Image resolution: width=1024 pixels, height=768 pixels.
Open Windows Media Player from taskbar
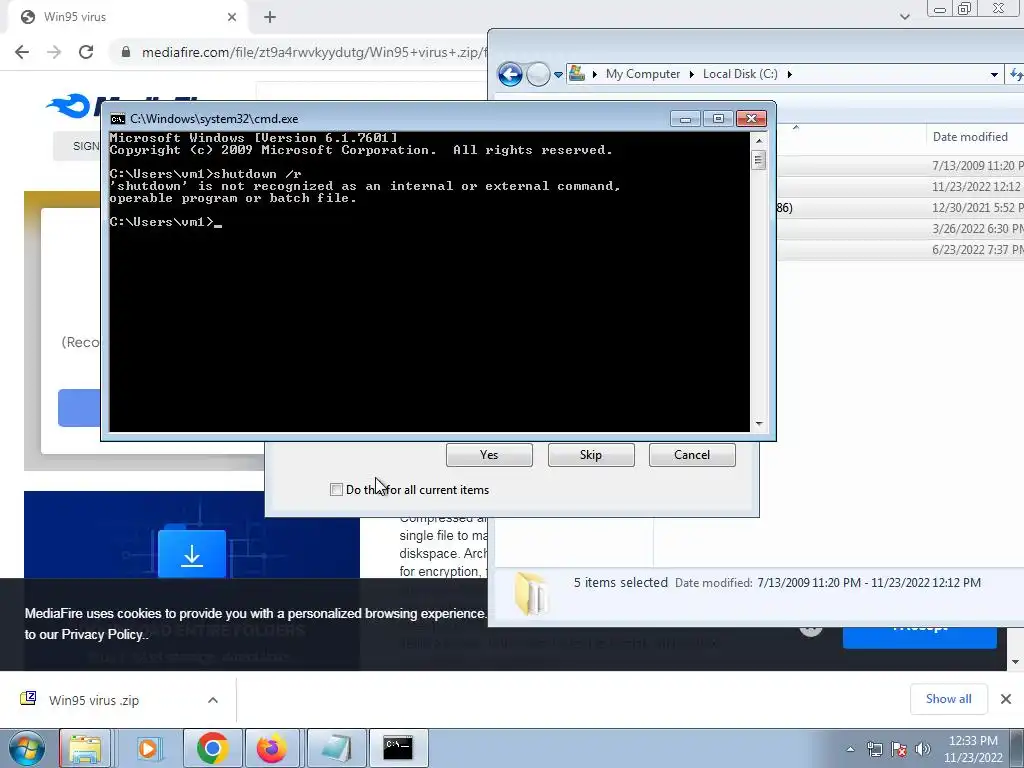click(148, 748)
